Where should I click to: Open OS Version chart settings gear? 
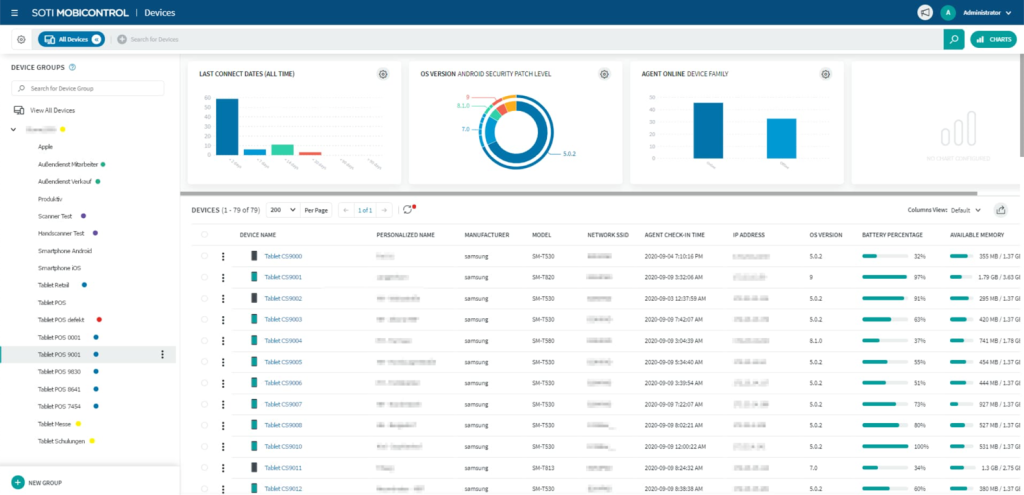605,74
